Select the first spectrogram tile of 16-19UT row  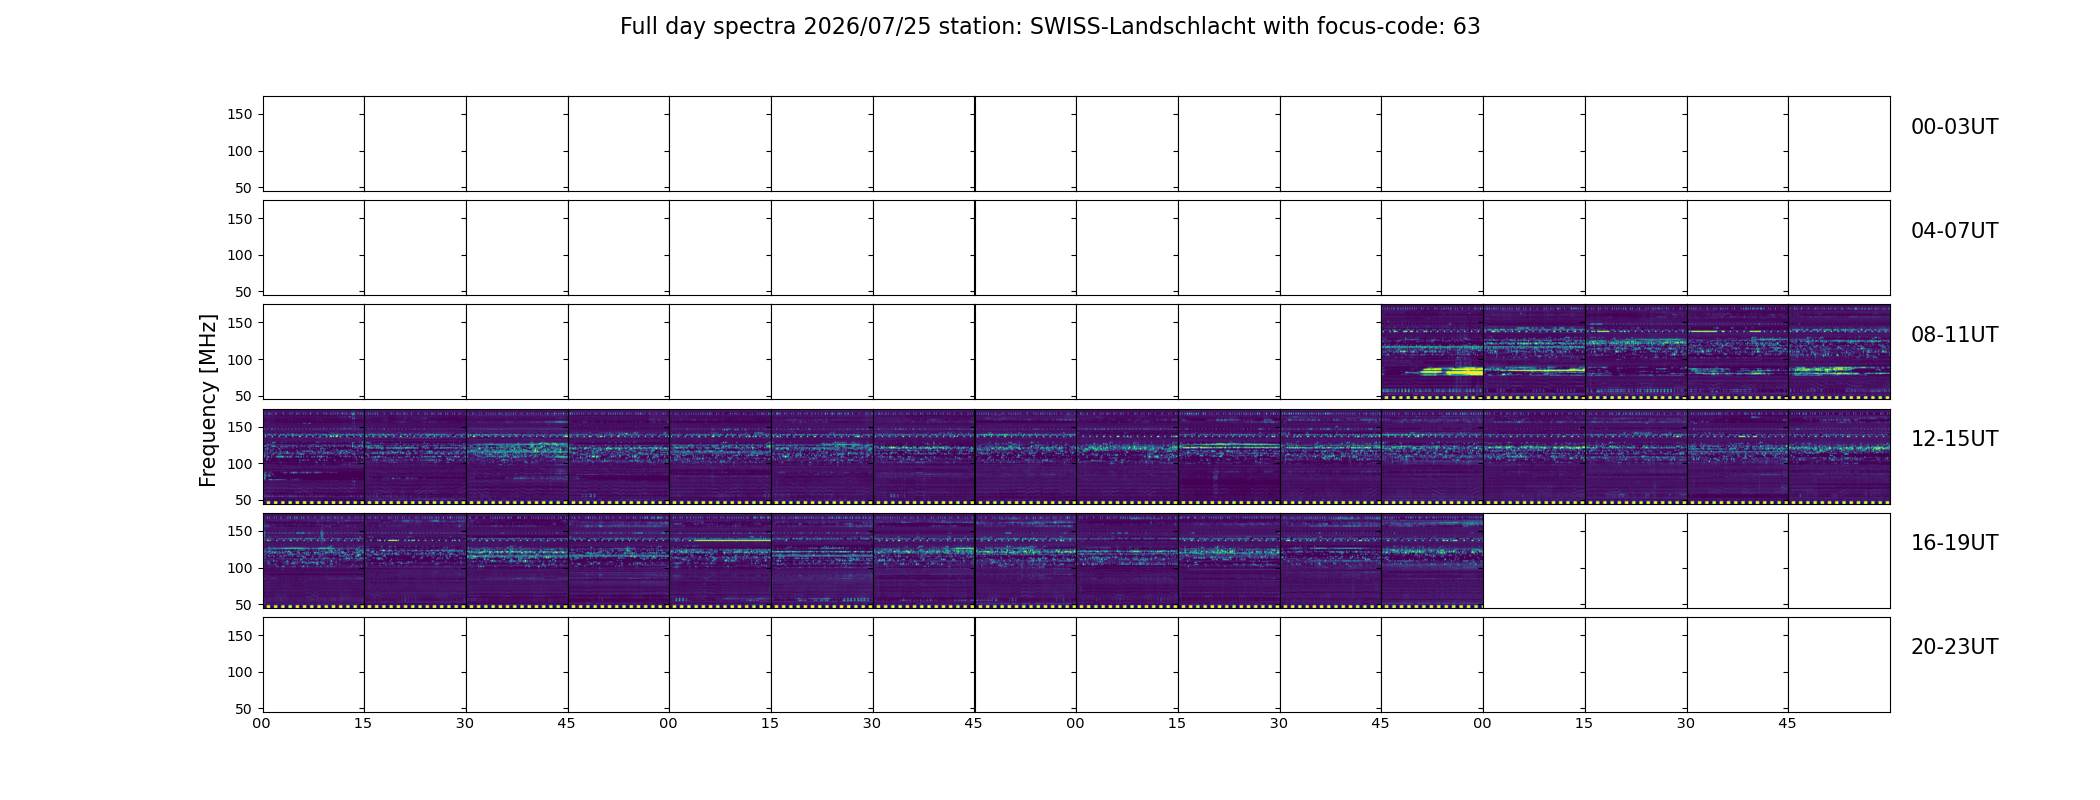(314, 560)
